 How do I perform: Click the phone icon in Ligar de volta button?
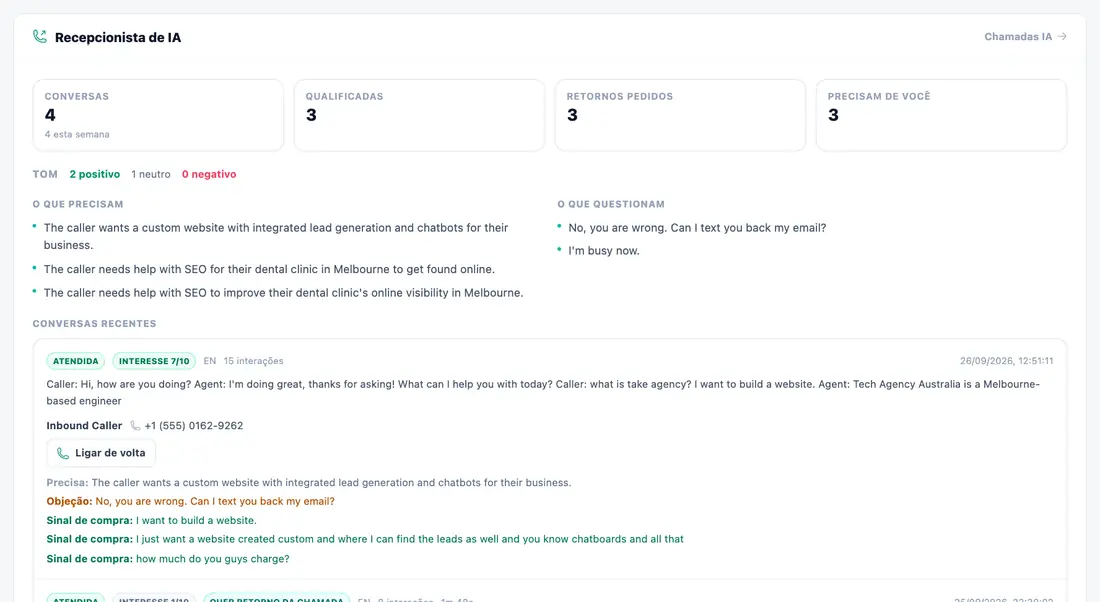(x=63, y=453)
